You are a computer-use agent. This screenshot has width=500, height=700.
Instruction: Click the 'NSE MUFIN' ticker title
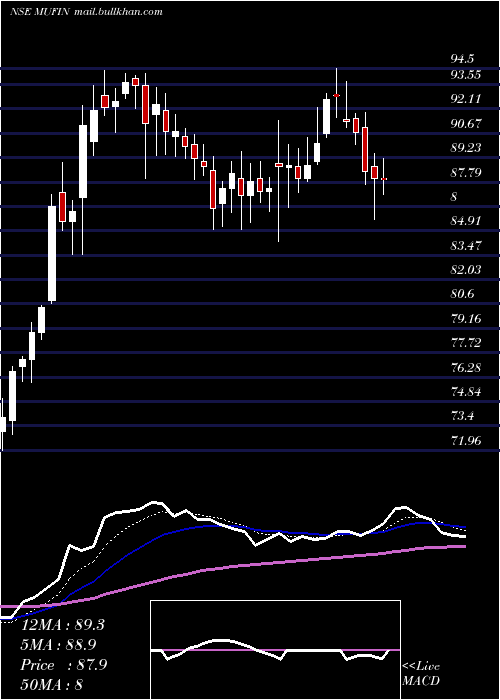[x=40, y=12]
